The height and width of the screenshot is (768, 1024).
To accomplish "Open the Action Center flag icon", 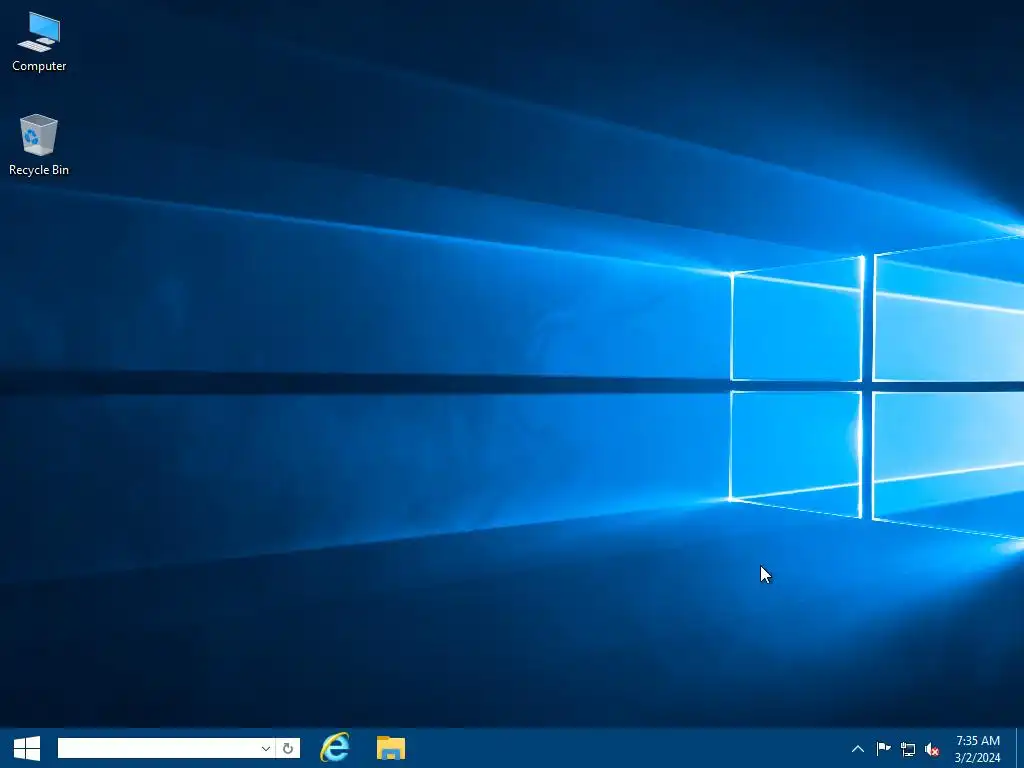I will pos(883,749).
